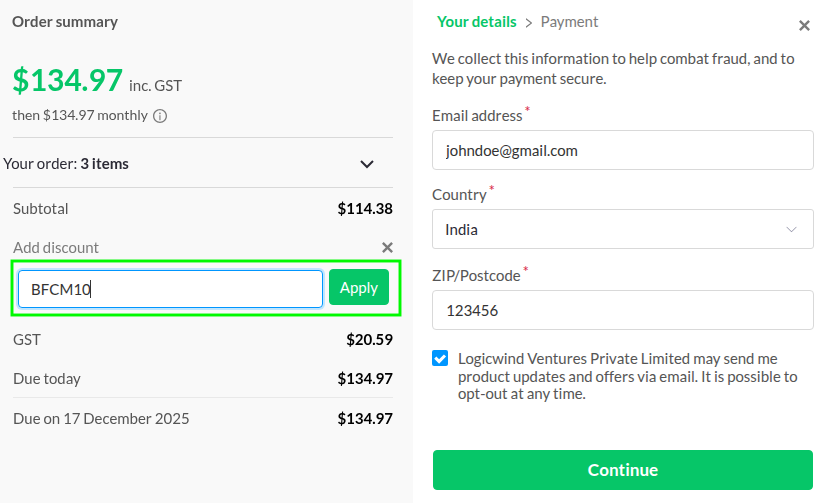Screen dimensions: 824x503
Task: Click the large green $134.97 total
Action: click(x=68, y=80)
